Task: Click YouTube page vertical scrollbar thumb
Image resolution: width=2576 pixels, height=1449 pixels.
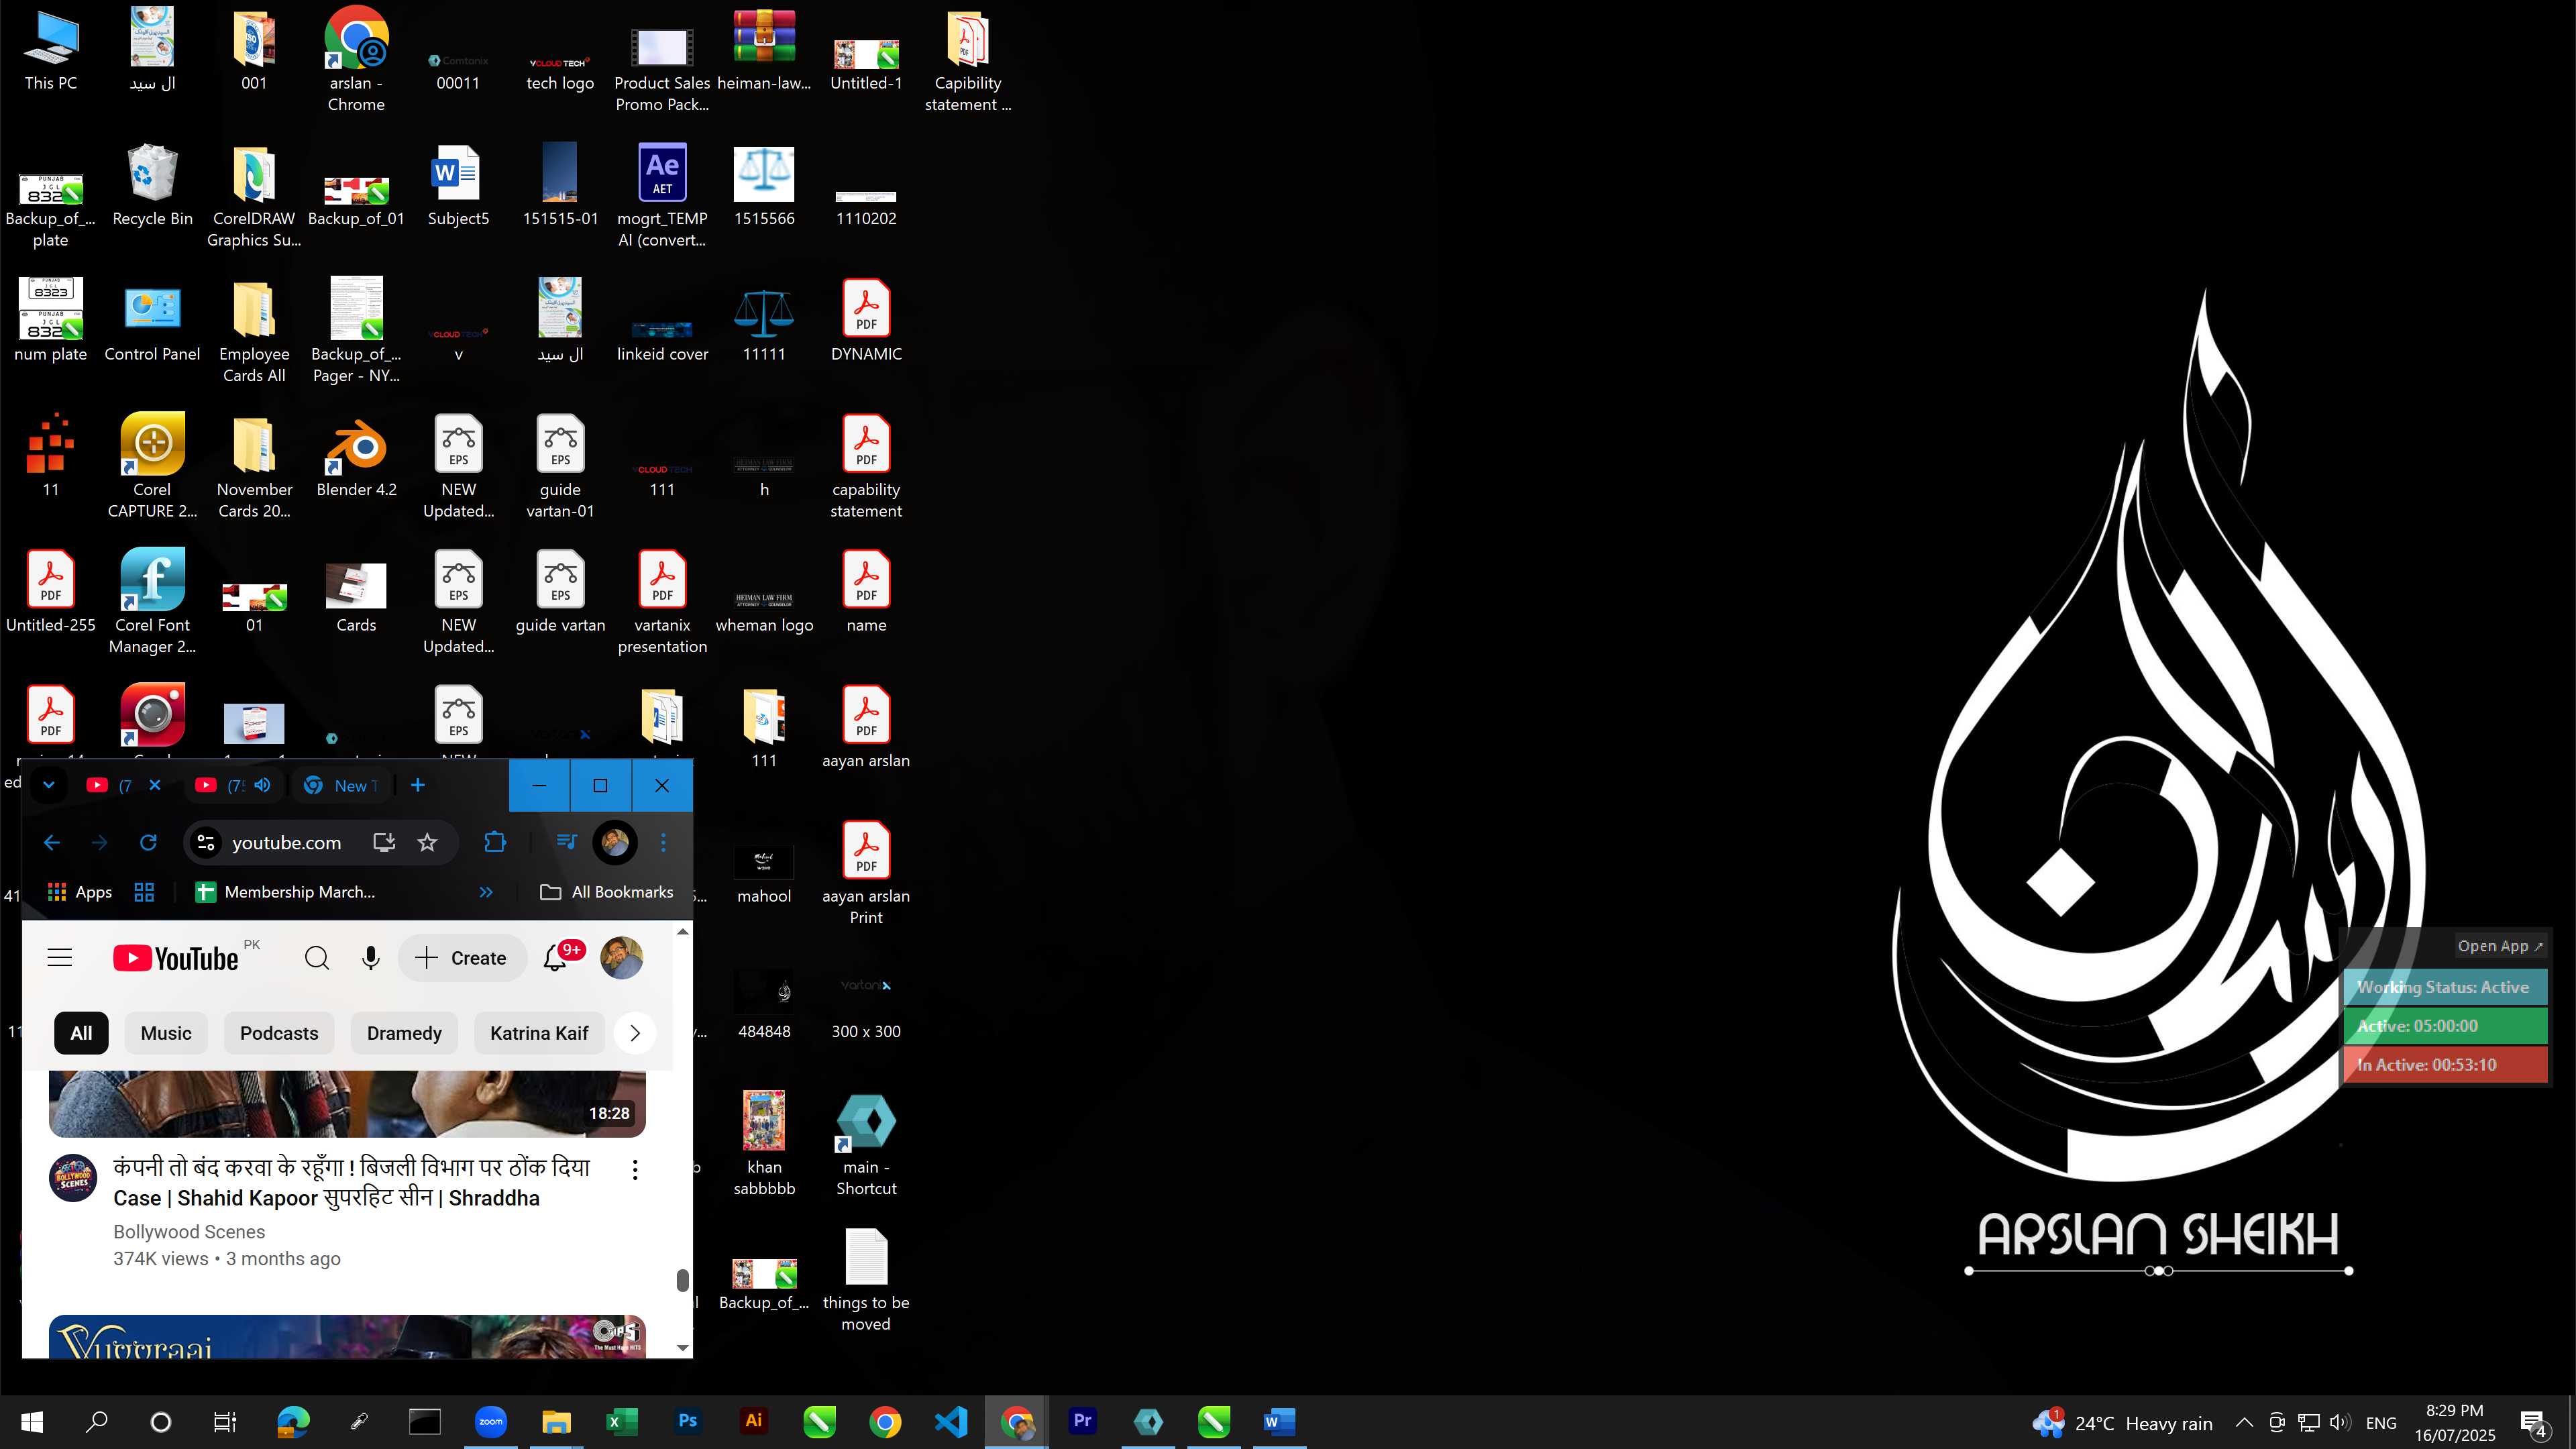Action: pyautogui.click(x=683, y=1280)
